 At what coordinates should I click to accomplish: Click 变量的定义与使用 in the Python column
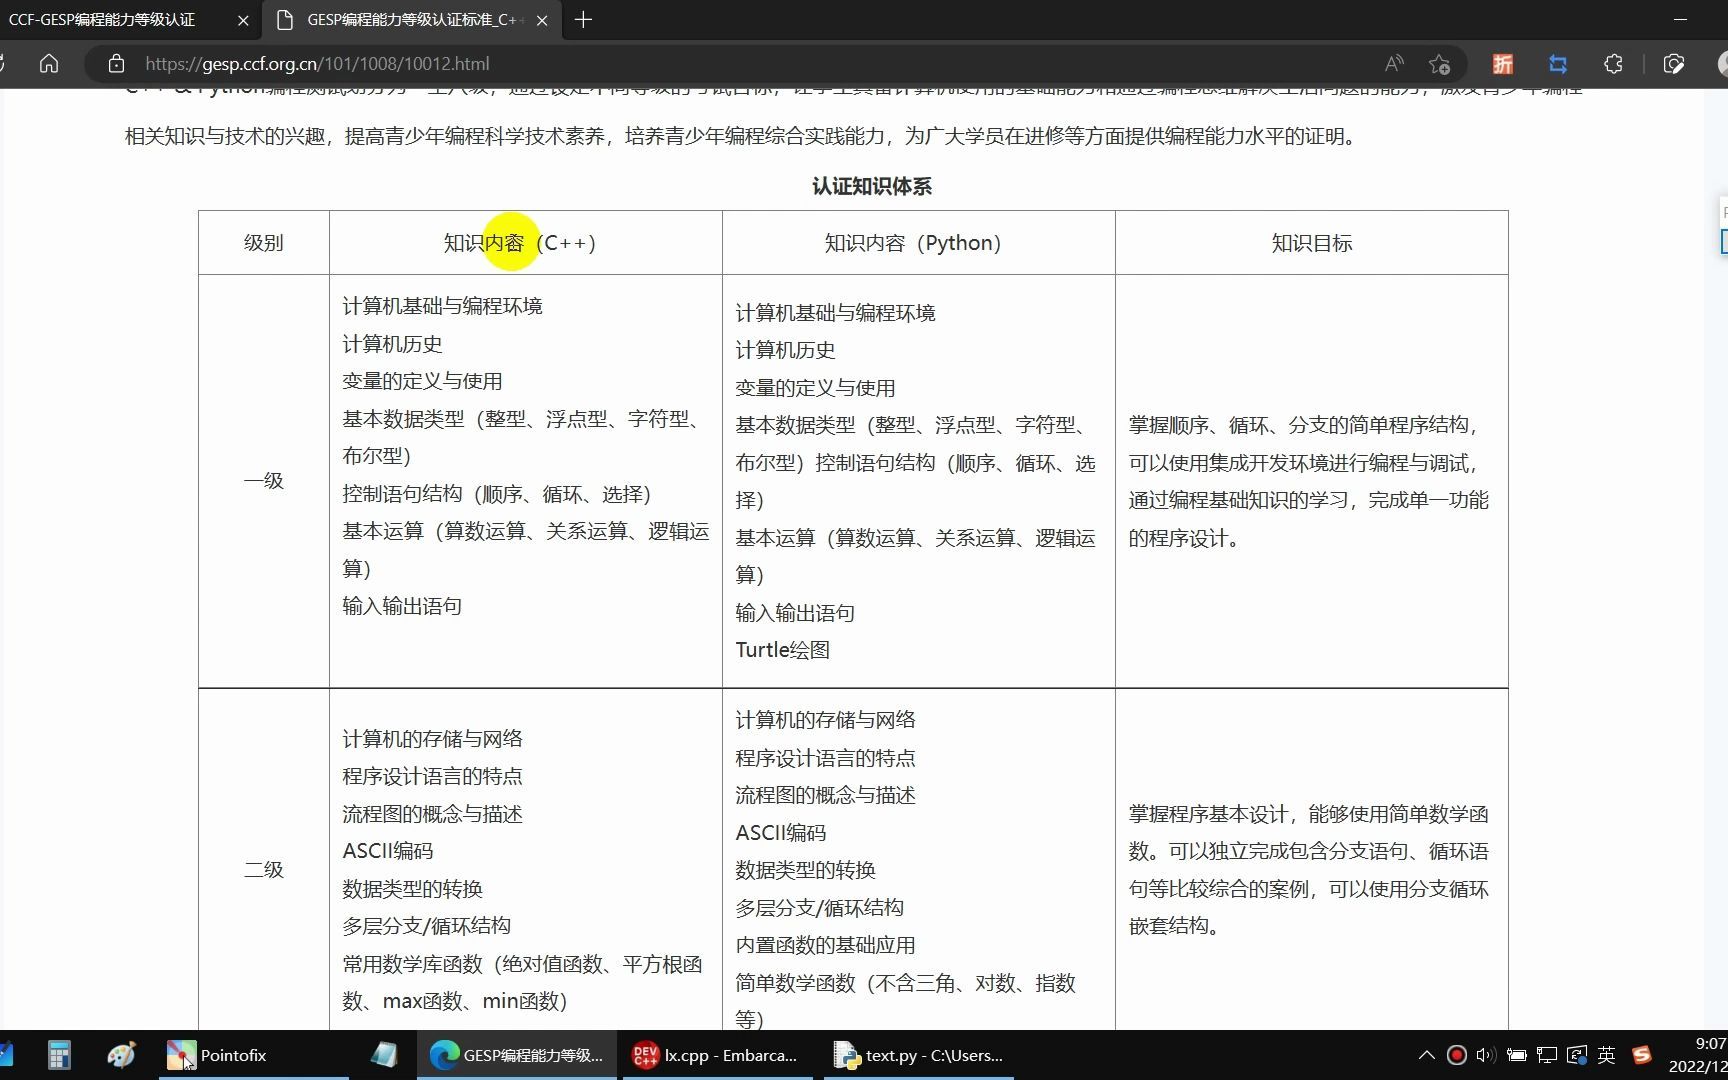point(815,388)
